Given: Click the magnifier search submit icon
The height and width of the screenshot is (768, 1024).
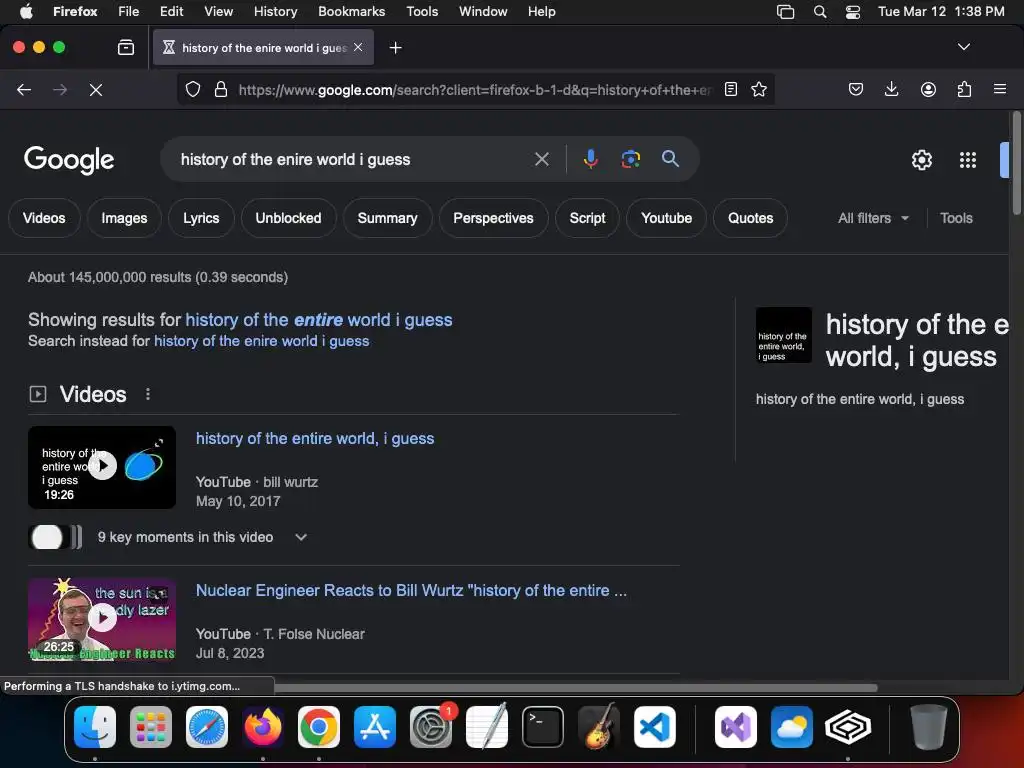Looking at the screenshot, I should click(670, 159).
